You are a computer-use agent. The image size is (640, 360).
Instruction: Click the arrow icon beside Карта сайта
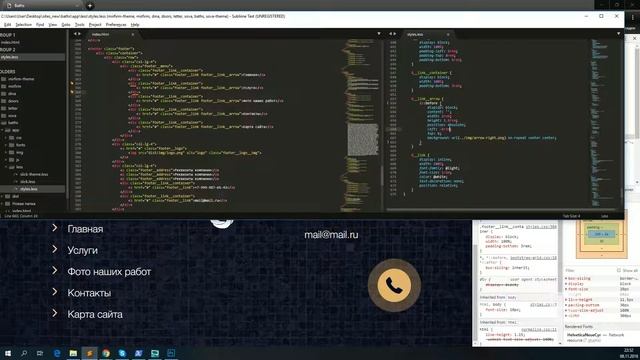click(55, 313)
